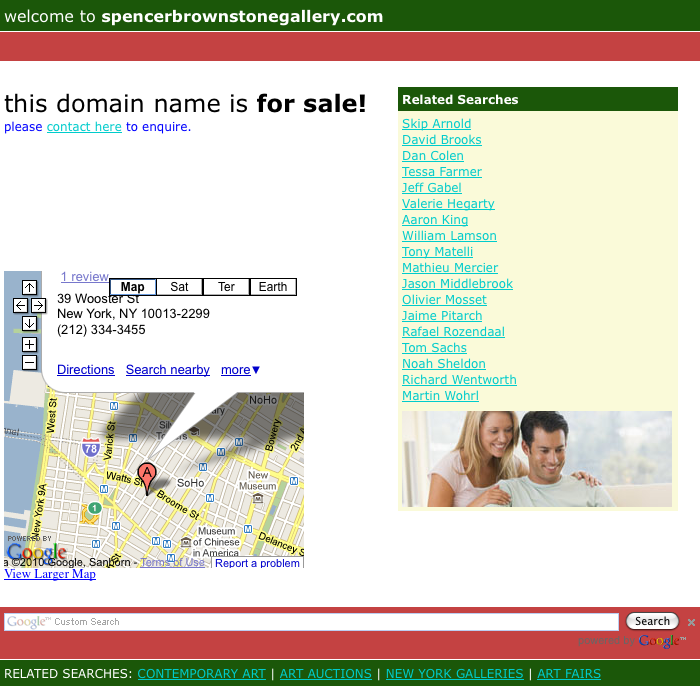Open the Tessa Farmer related search

(442, 172)
